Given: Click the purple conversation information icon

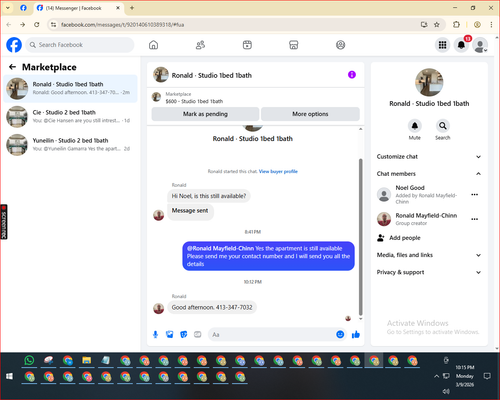Looking at the screenshot, I should click(352, 75).
